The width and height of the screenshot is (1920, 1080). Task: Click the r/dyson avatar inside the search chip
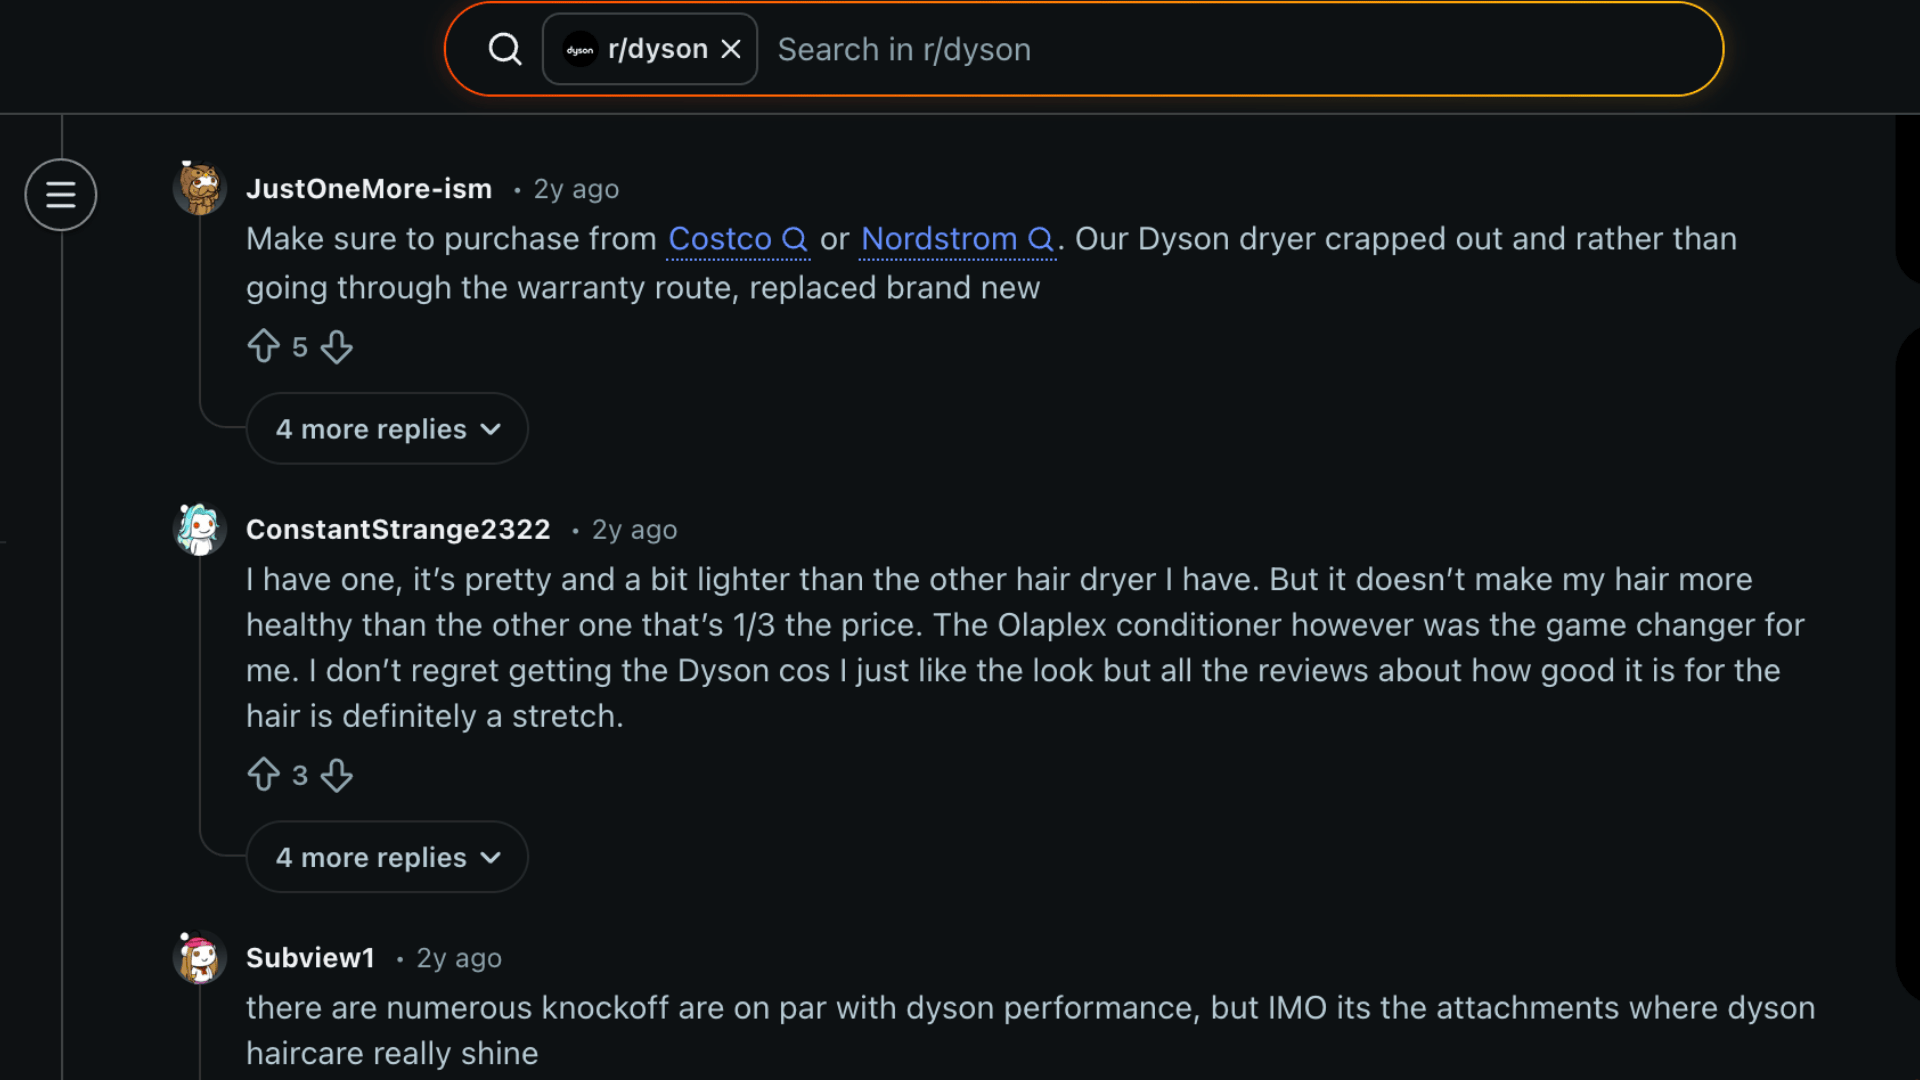click(579, 48)
